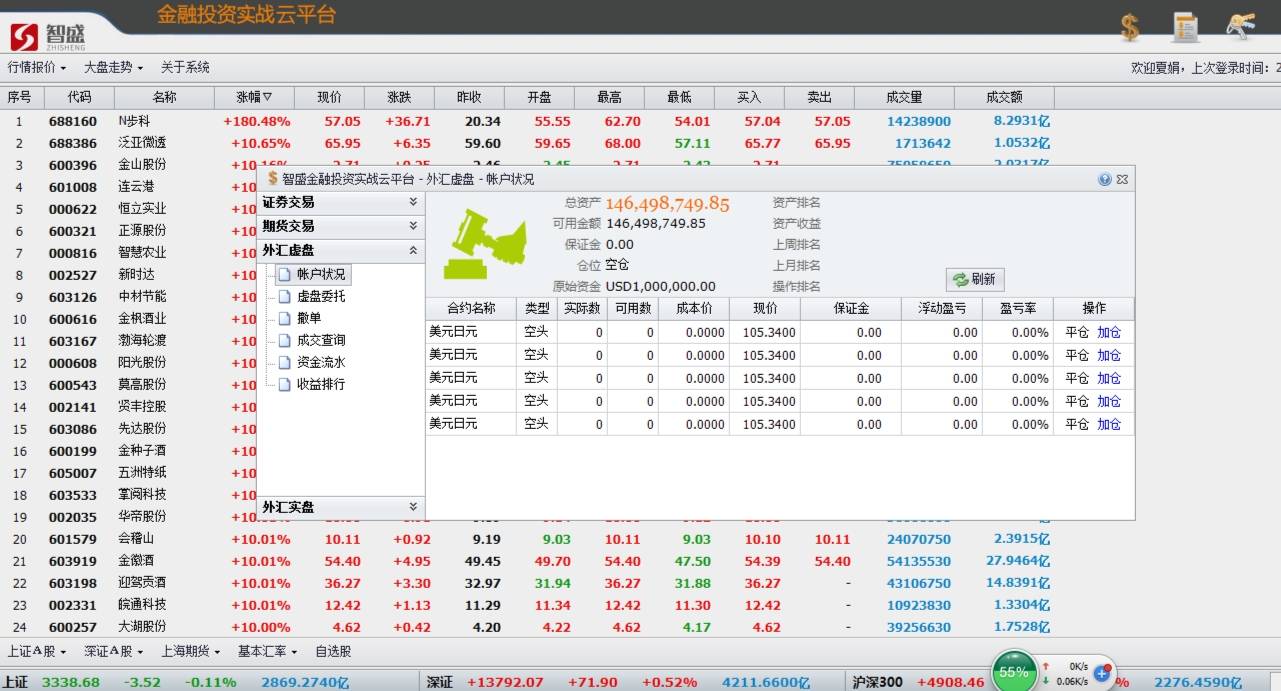Image resolution: width=1281 pixels, height=691 pixels.
Task: Click the 上证 index value 3338.68
Action: pyautogui.click(x=70, y=682)
